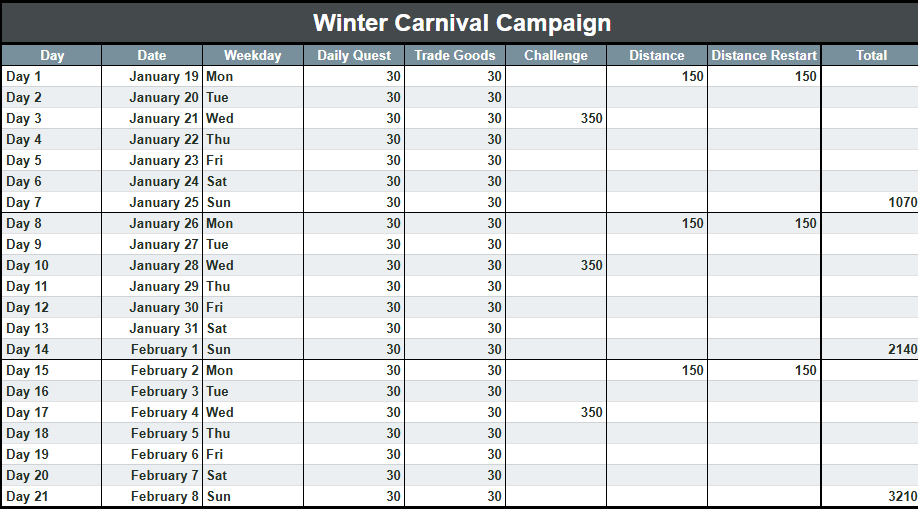
Task: Click the Day column header
Action: [x=52, y=55]
